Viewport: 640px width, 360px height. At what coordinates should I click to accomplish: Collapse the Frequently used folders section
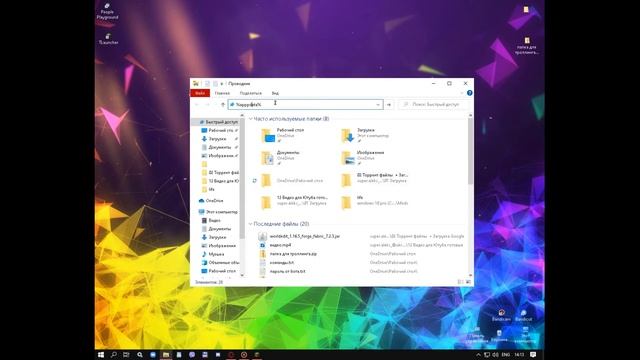(251, 119)
